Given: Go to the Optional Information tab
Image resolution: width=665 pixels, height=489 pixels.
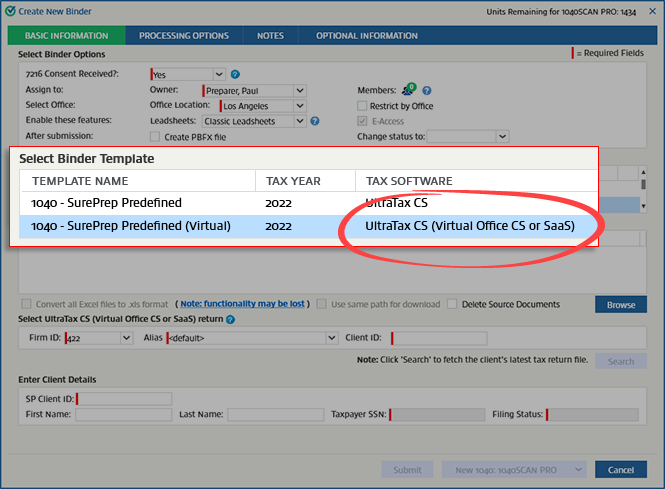Looking at the screenshot, I should (x=366, y=36).
